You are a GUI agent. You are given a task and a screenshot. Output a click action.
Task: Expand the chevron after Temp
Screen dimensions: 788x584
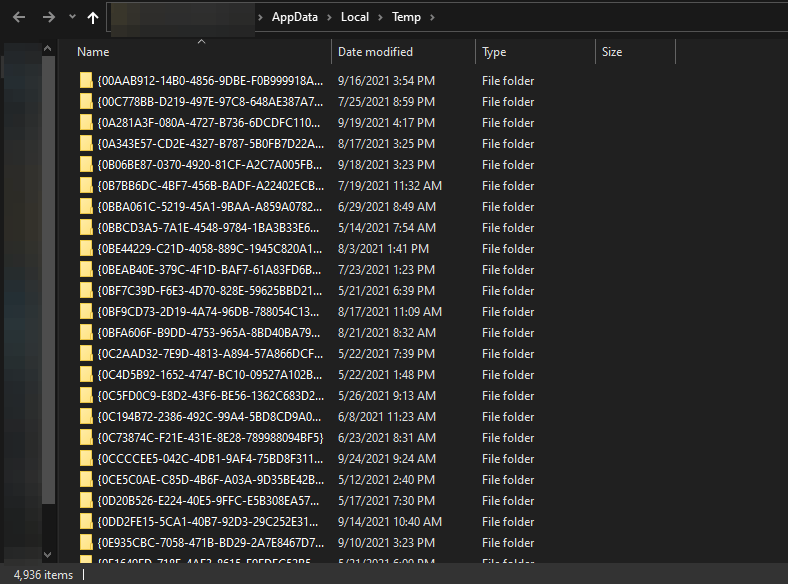click(432, 18)
